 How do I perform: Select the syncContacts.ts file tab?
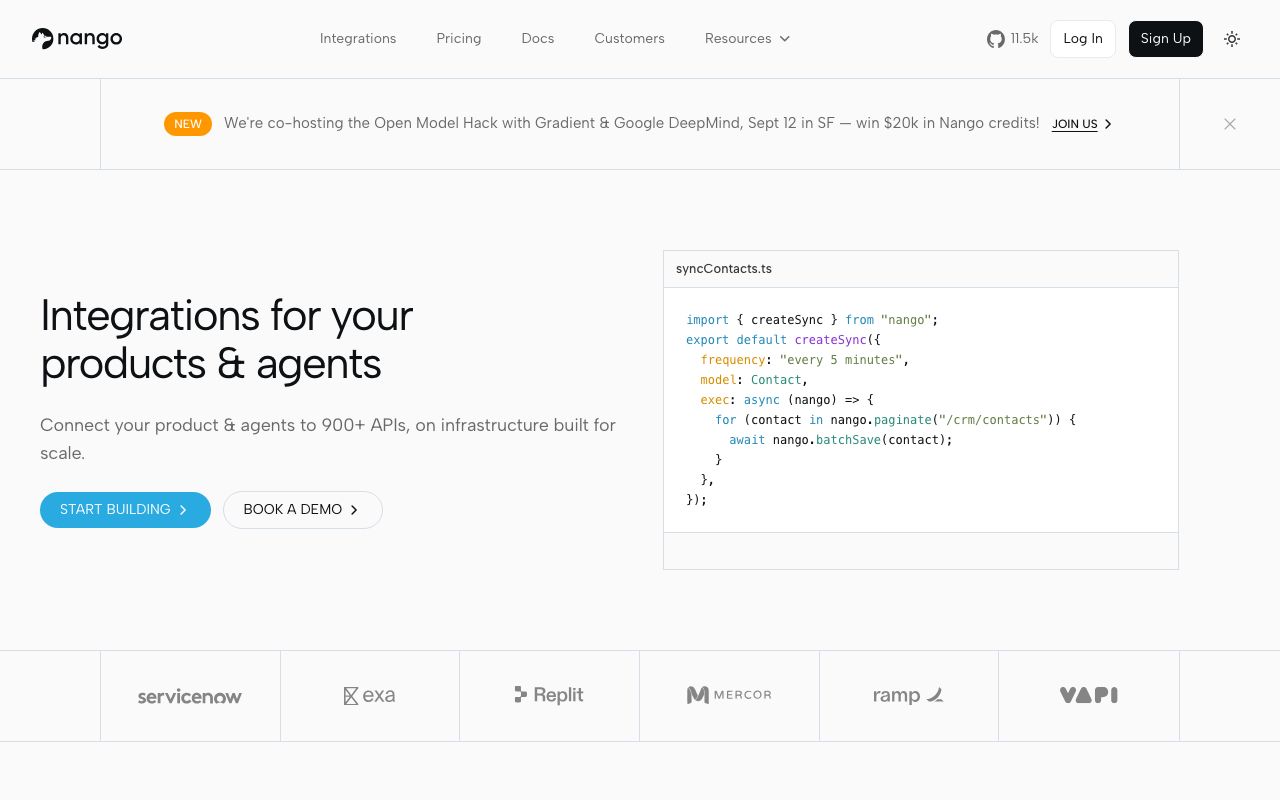pyautogui.click(x=724, y=269)
